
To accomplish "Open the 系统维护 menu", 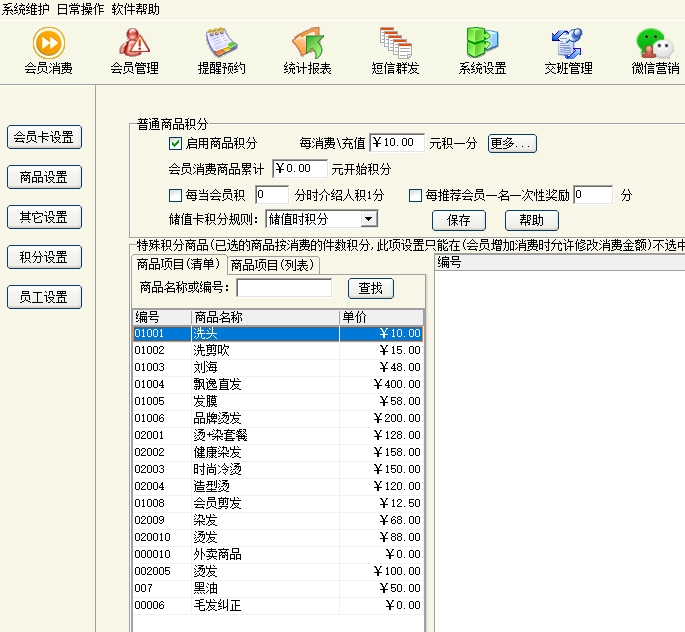I will [x=25, y=8].
